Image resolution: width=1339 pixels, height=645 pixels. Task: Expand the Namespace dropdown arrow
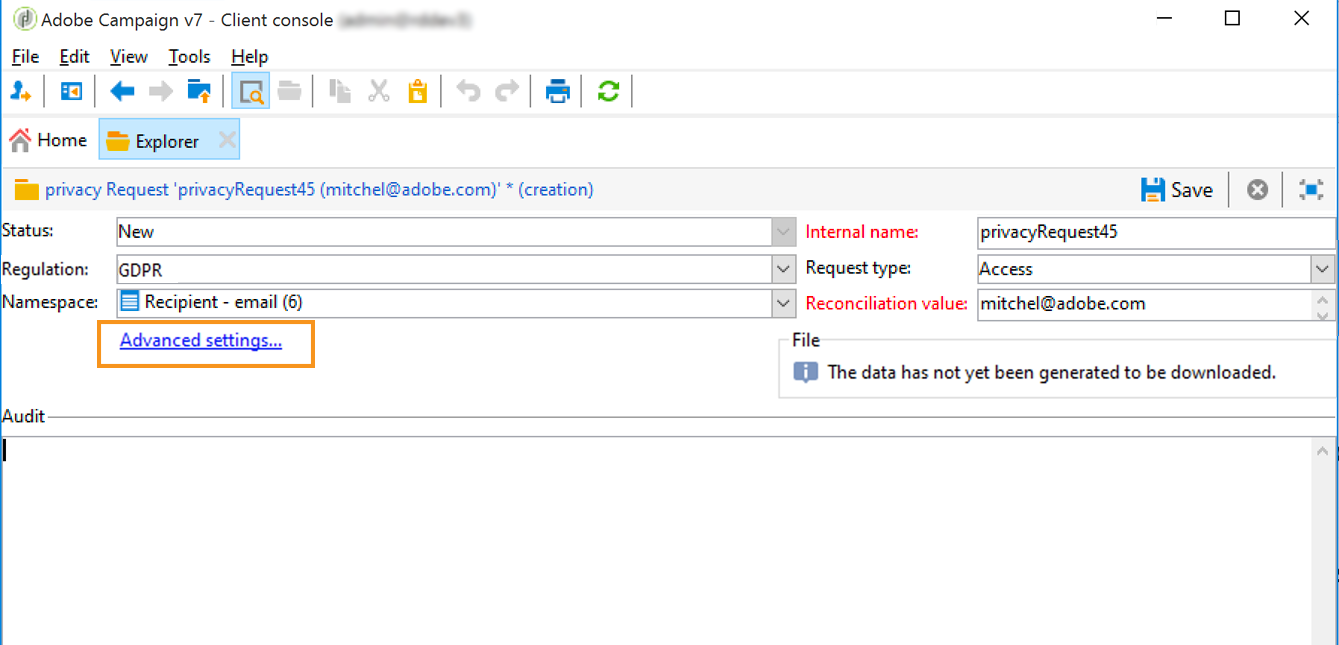(x=784, y=303)
